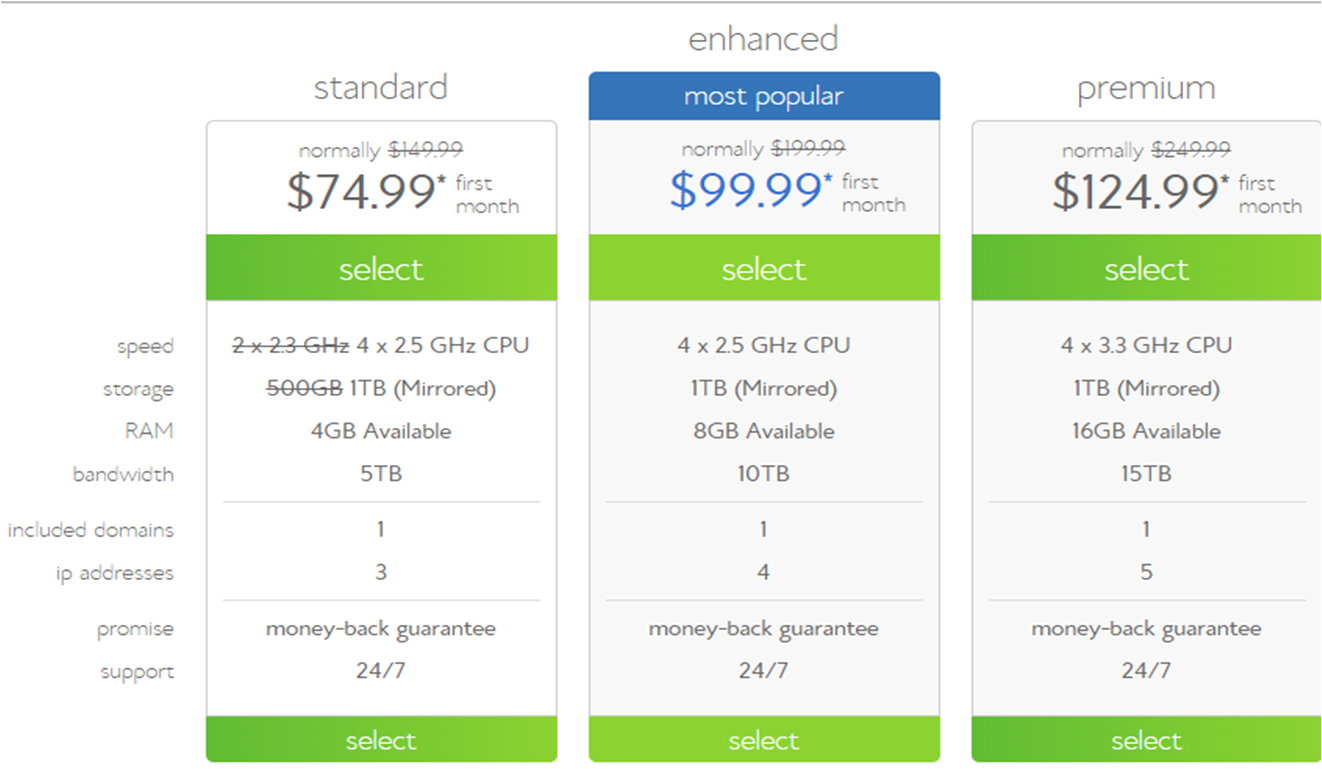
Task: Click the blue 'most popular' banner
Action: pyautogui.click(x=764, y=96)
